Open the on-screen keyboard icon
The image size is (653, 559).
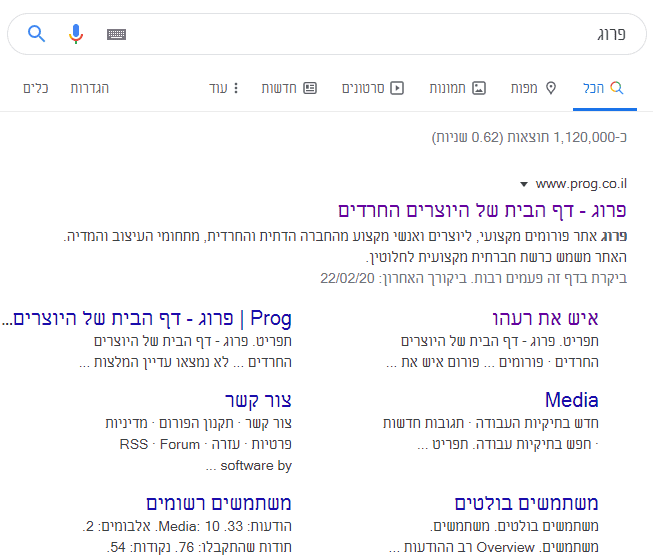[x=116, y=34]
